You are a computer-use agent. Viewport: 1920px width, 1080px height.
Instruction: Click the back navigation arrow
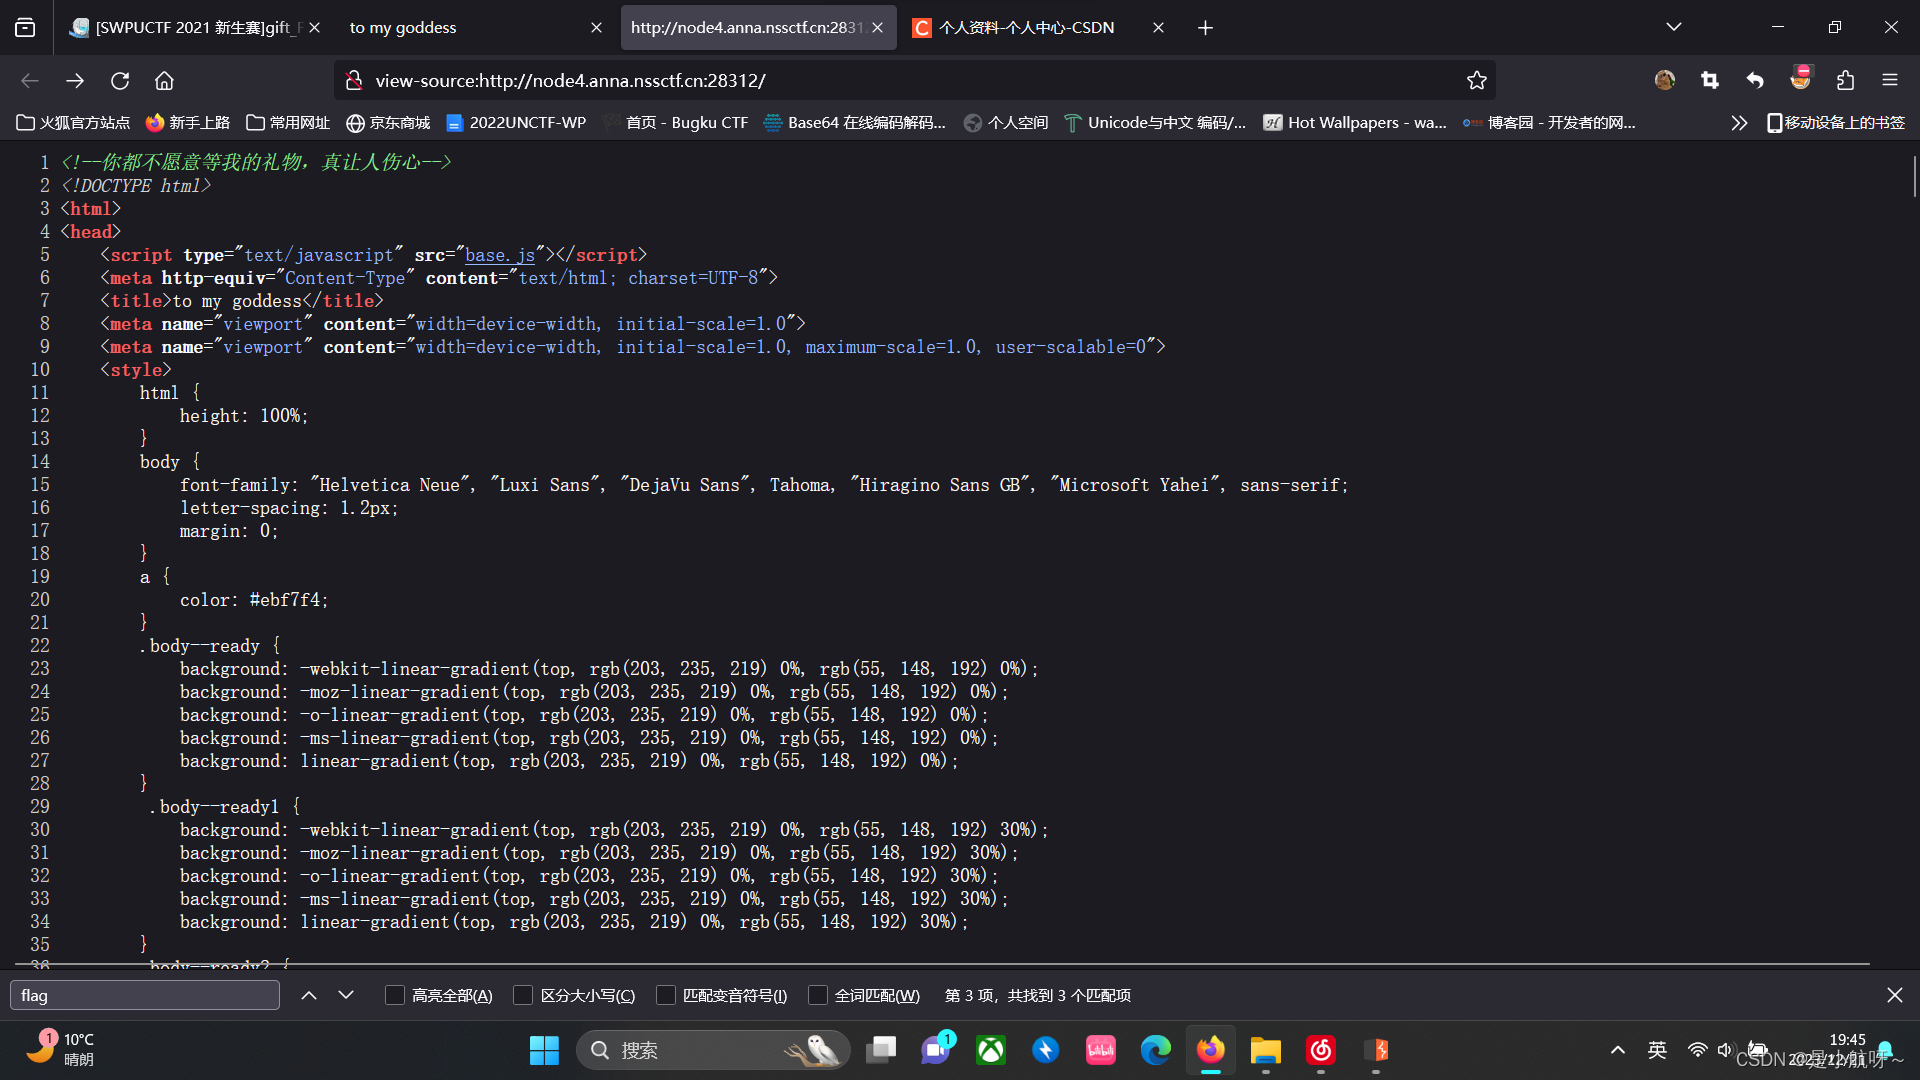tap(29, 81)
